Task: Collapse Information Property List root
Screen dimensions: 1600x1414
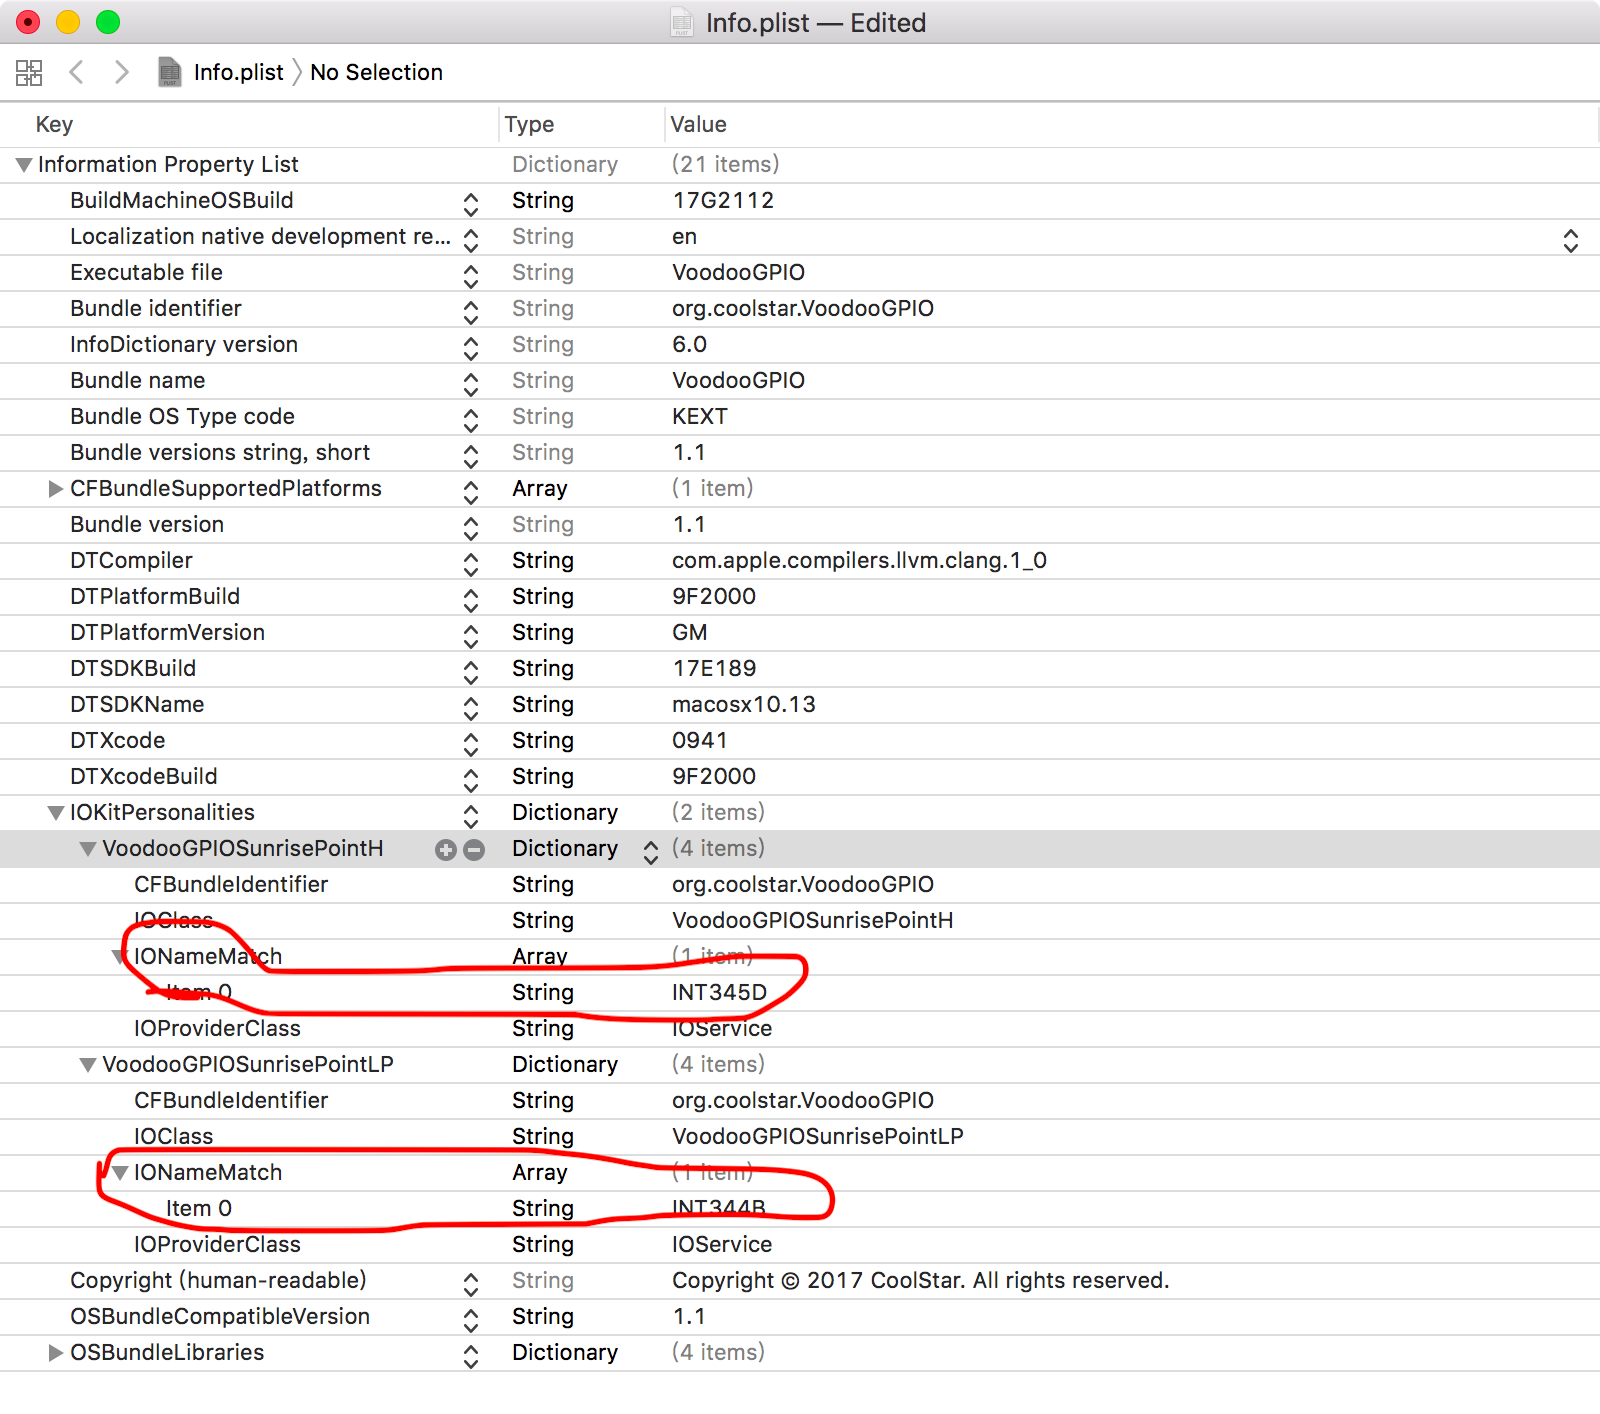Action: pyautogui.click(x=24, y=164)
